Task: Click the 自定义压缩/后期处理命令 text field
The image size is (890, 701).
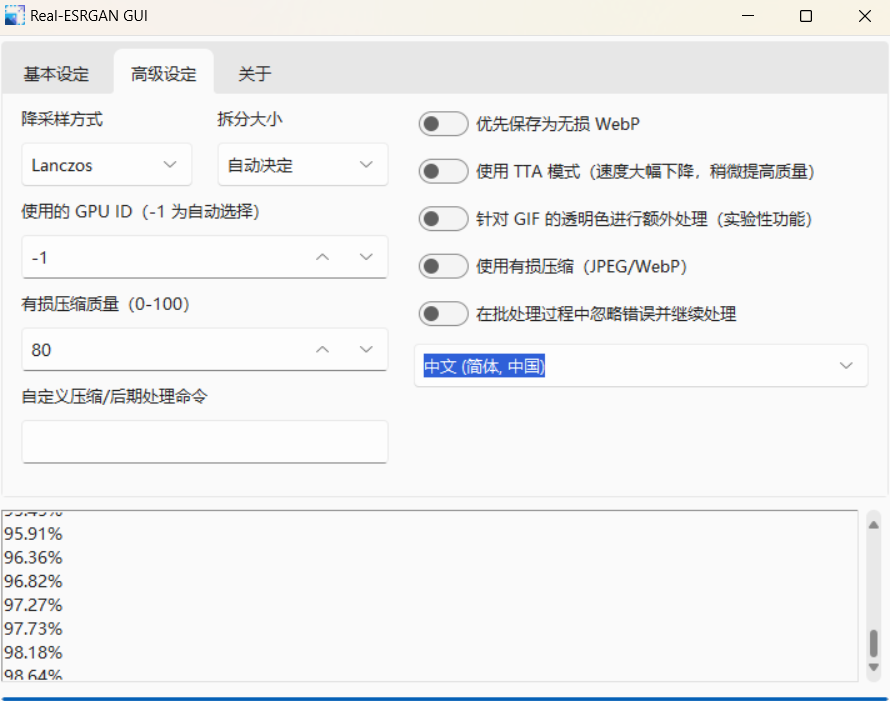Action: pos(204,441)
